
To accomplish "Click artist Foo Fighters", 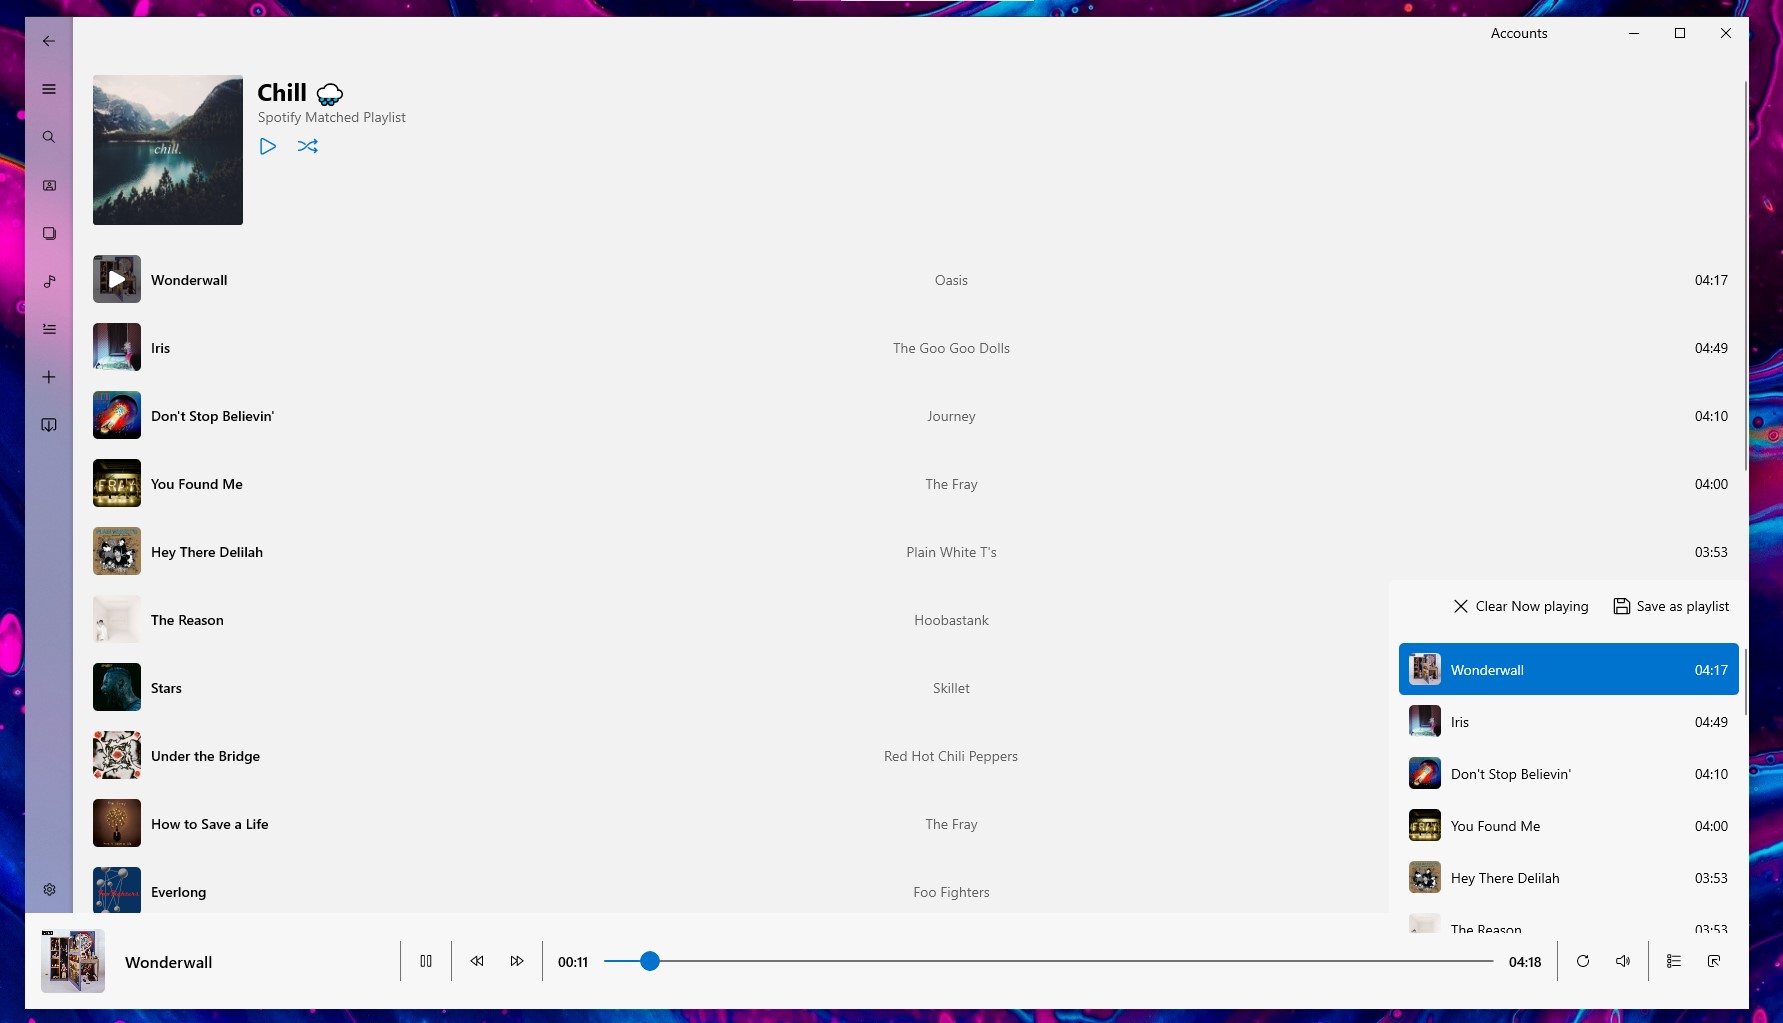I will [x=951, y=892].
